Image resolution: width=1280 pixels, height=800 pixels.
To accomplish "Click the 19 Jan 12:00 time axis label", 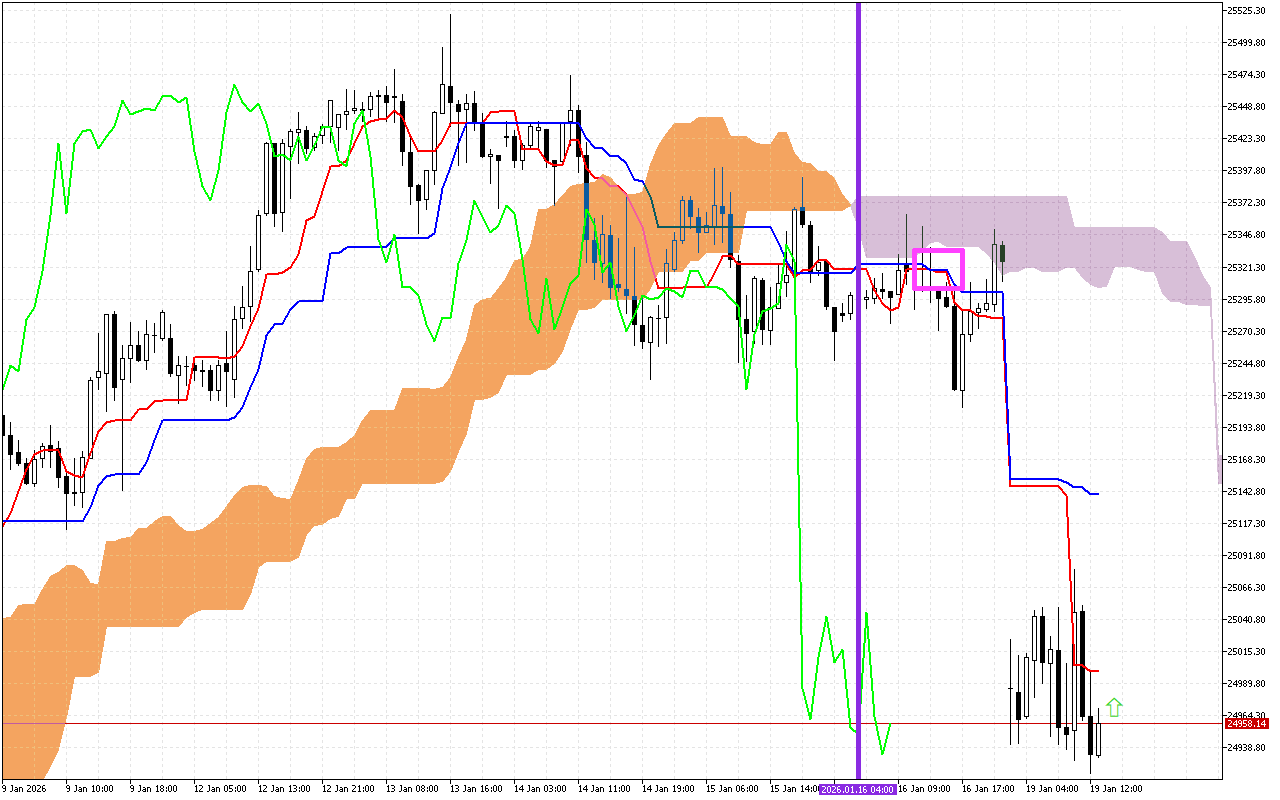I will point(1115,788).
